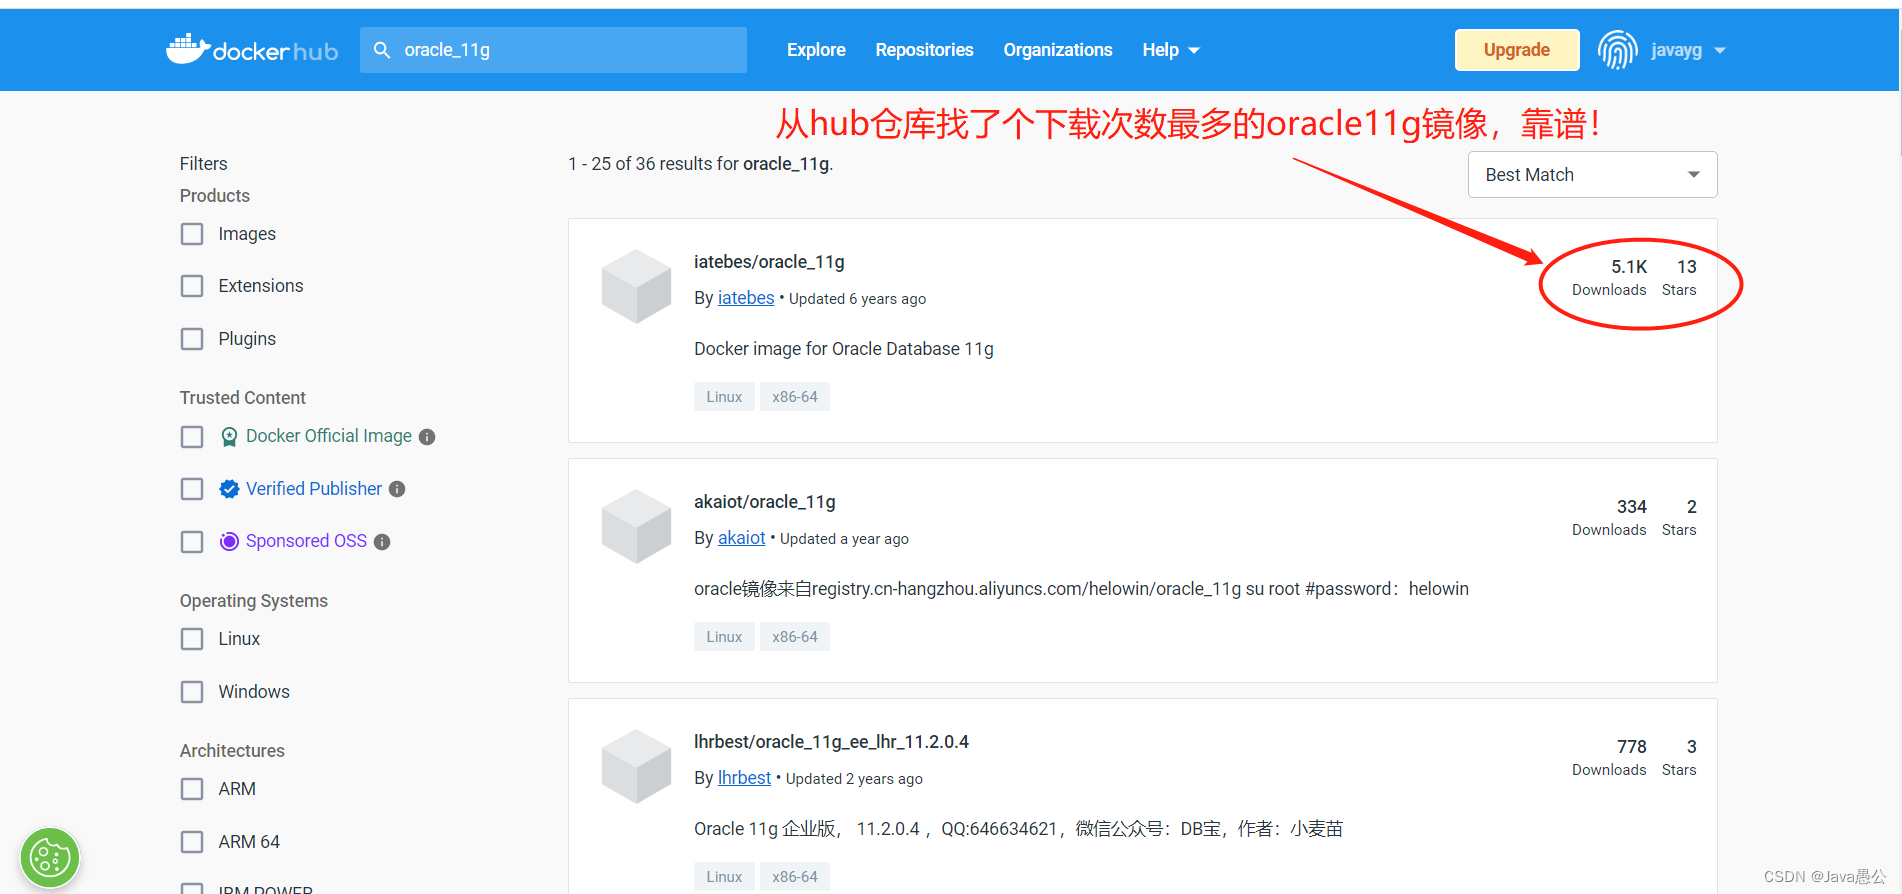Click x86-64 tag on lhrbest result
1902x894 pixels.
click(795, 877)
